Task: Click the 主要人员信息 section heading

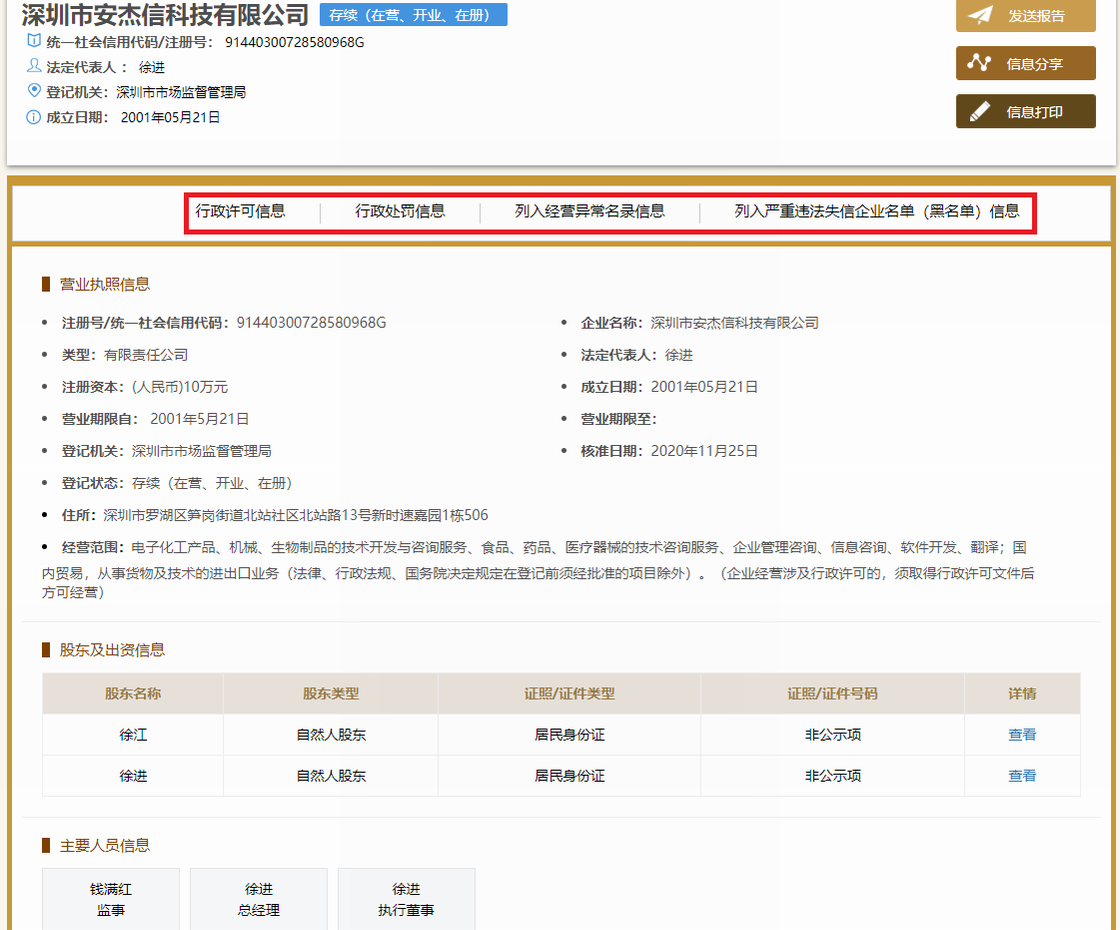Action: (x=104, y=846)
